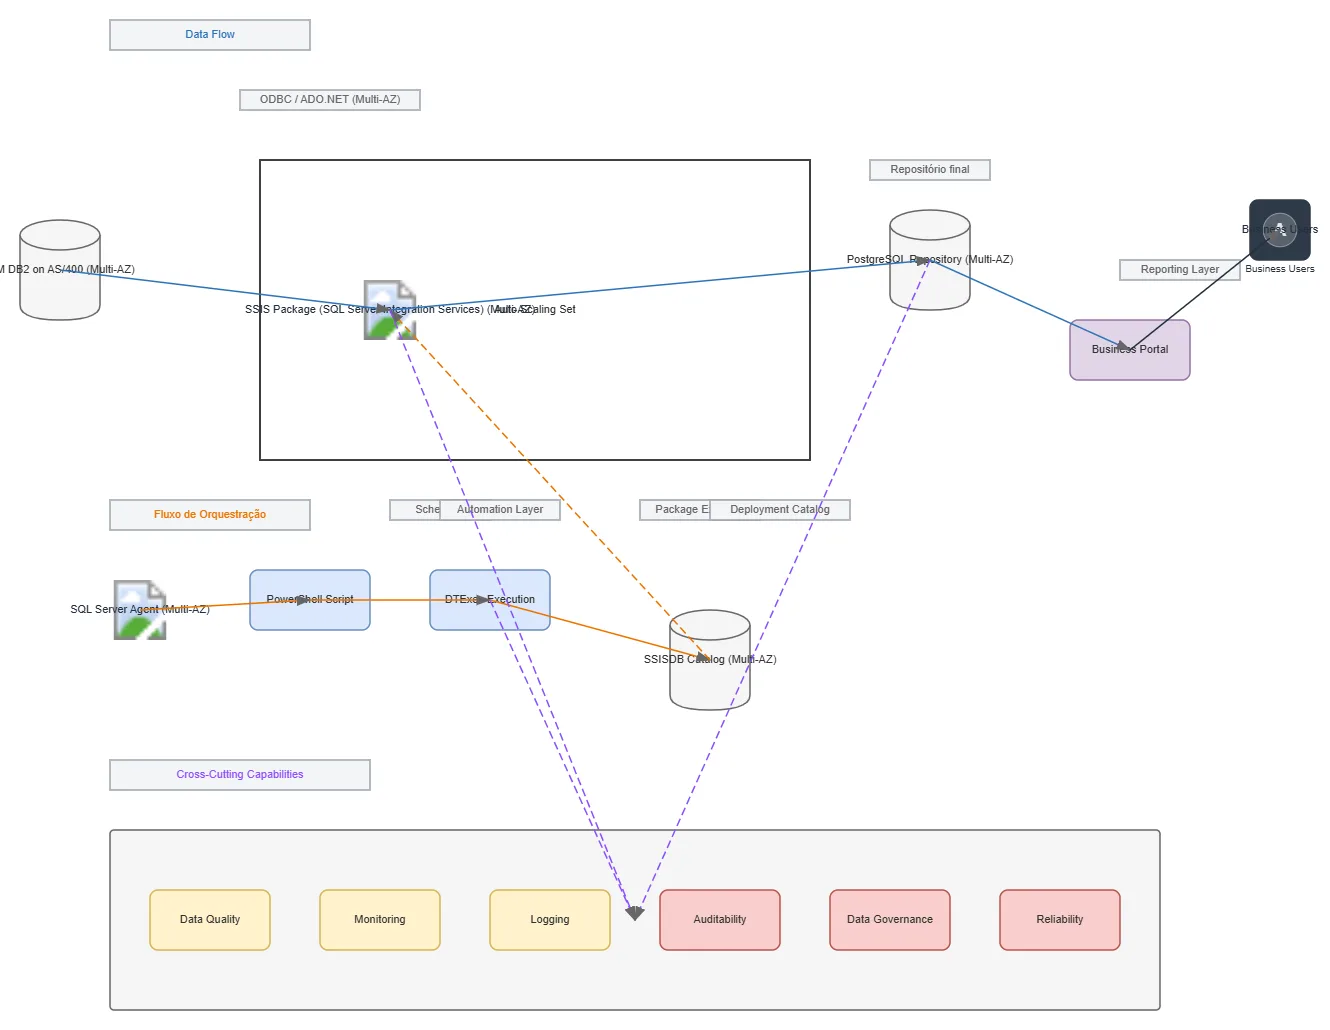This screenshot has height=1030, width=1330.
Task: Select the SSISDB Catalog database cylinder
Action: (x=710, y=660)
